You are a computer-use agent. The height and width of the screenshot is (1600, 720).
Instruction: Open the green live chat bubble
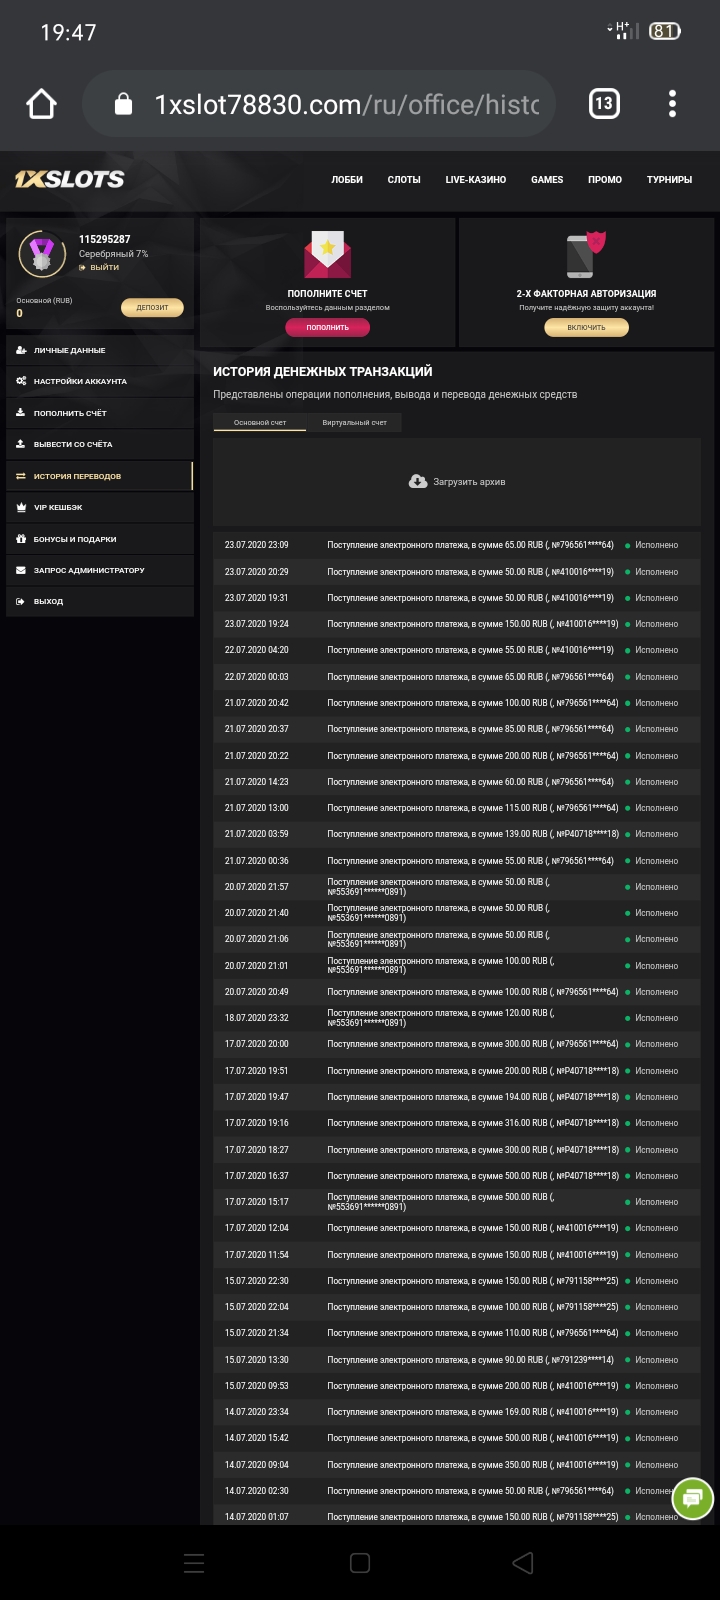point(692,1498)
